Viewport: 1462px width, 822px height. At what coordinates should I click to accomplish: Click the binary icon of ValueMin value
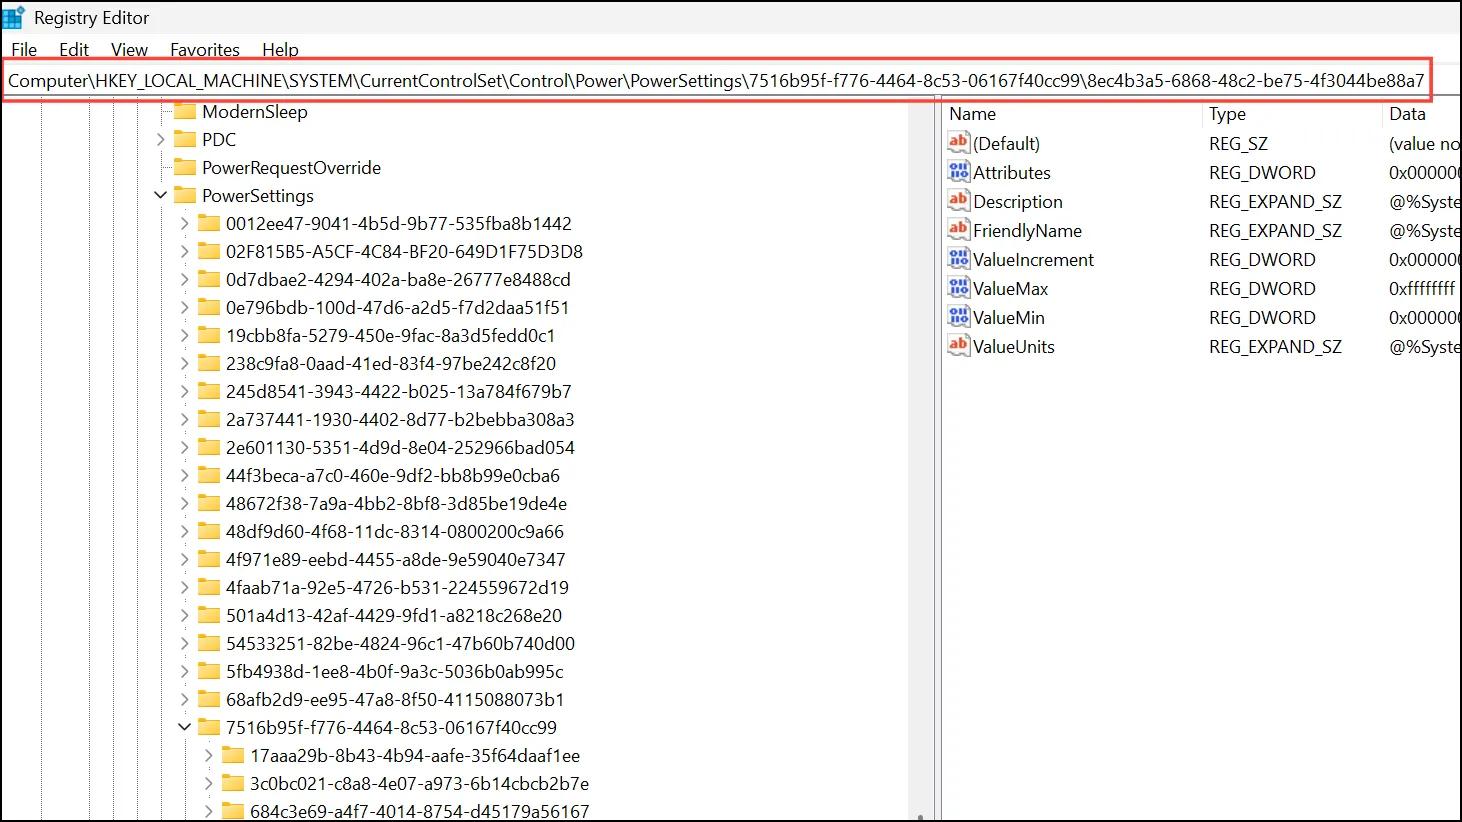pyautogui.click(x=959, y=317)
